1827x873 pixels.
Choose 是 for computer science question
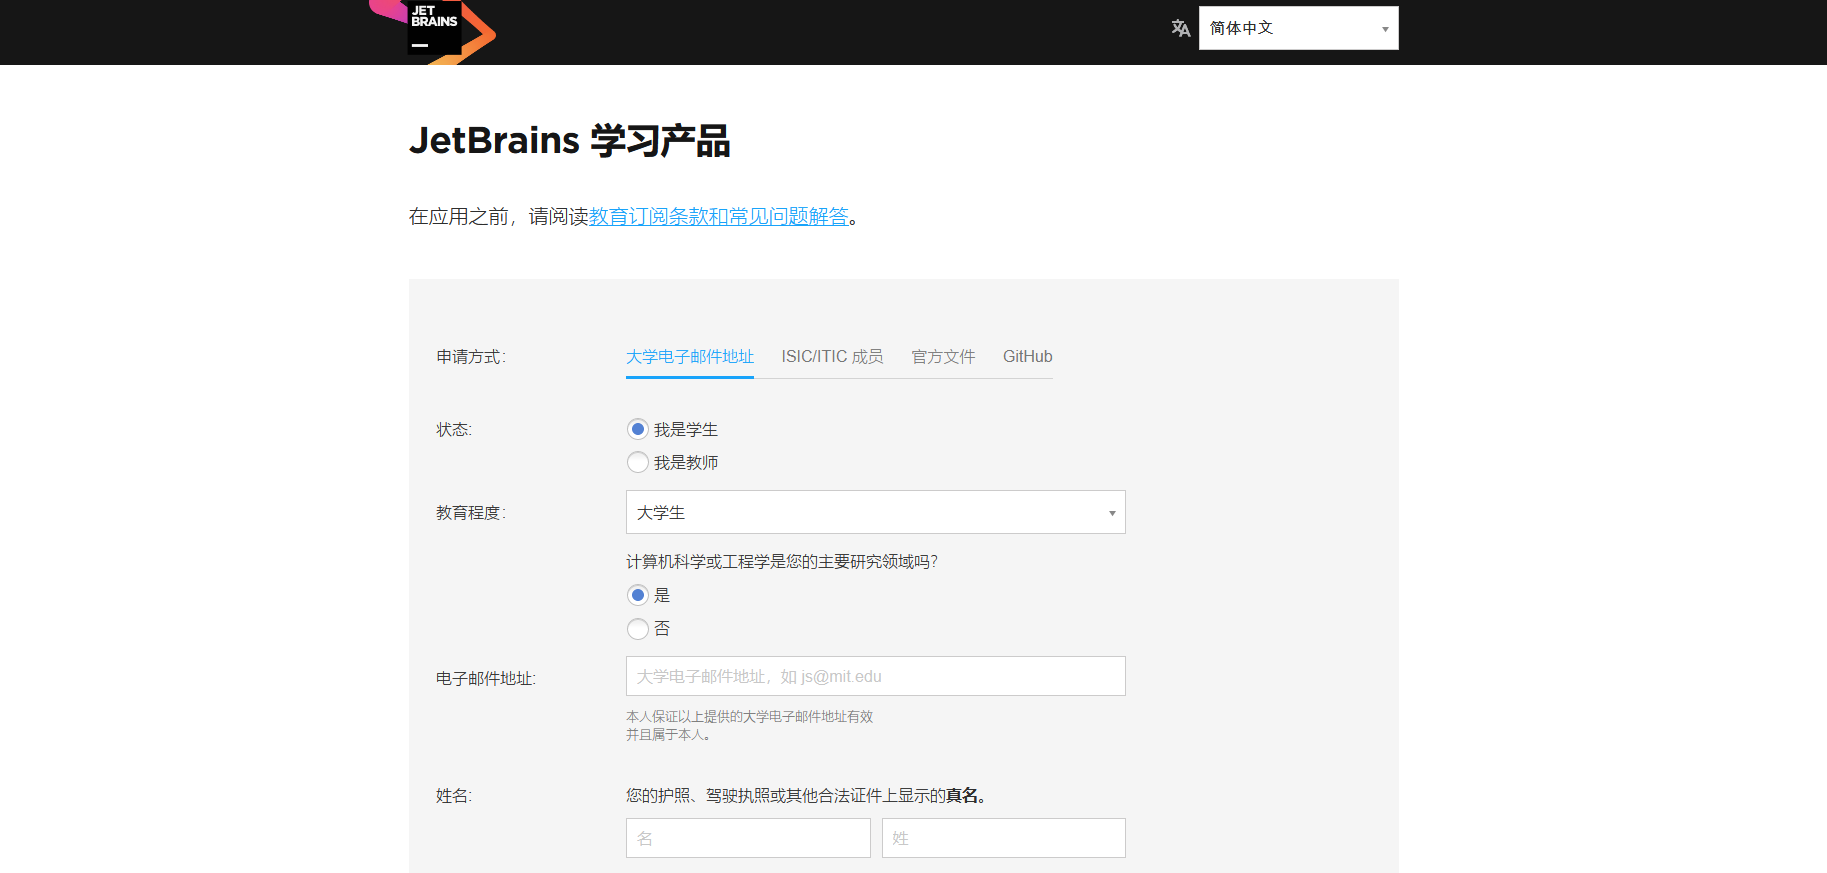(x=638, y=595)
